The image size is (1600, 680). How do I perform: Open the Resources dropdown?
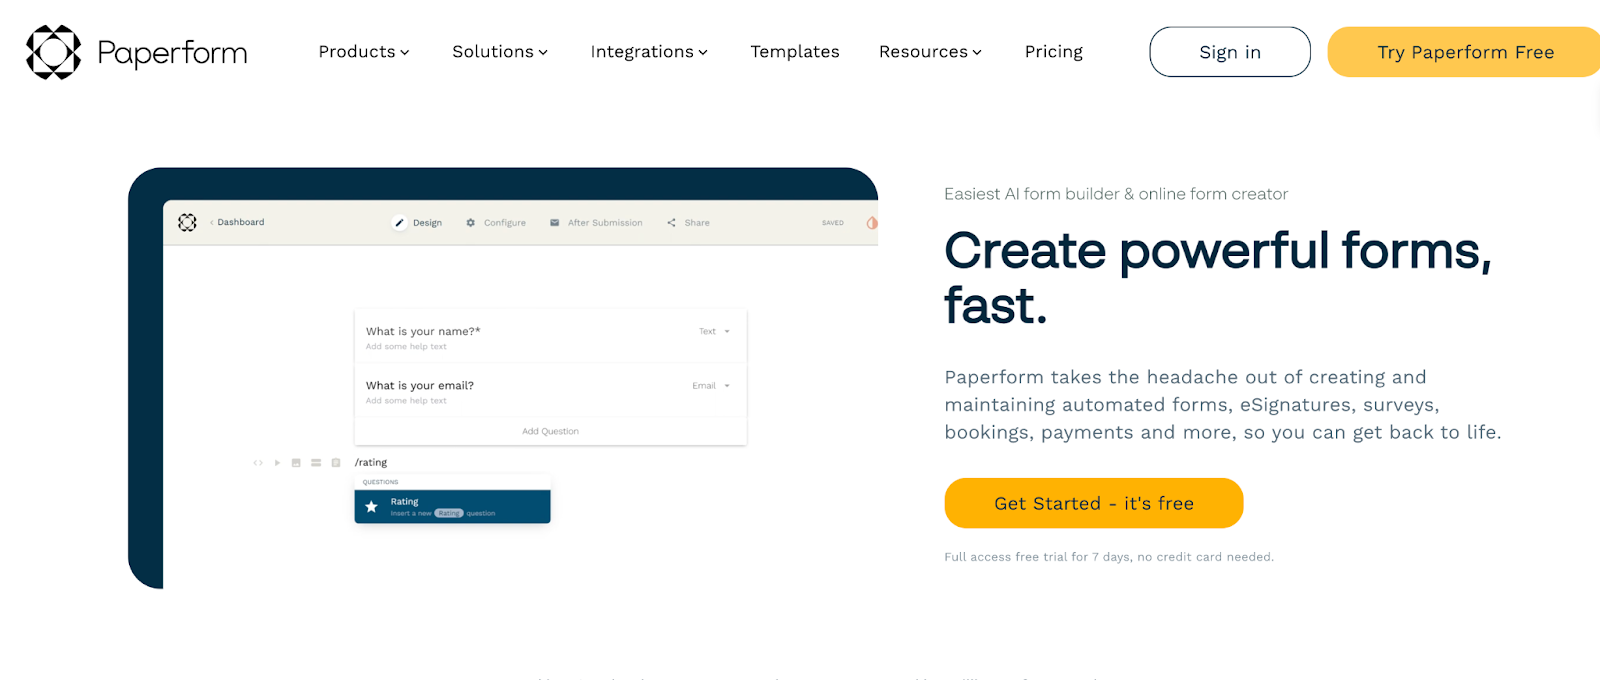tap(930, 52)
